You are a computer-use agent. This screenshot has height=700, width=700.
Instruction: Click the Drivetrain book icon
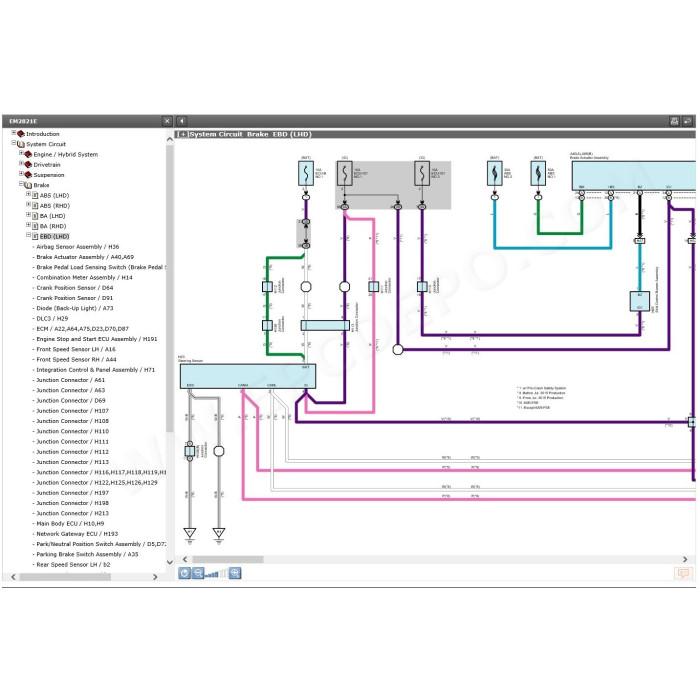(28, 164)
